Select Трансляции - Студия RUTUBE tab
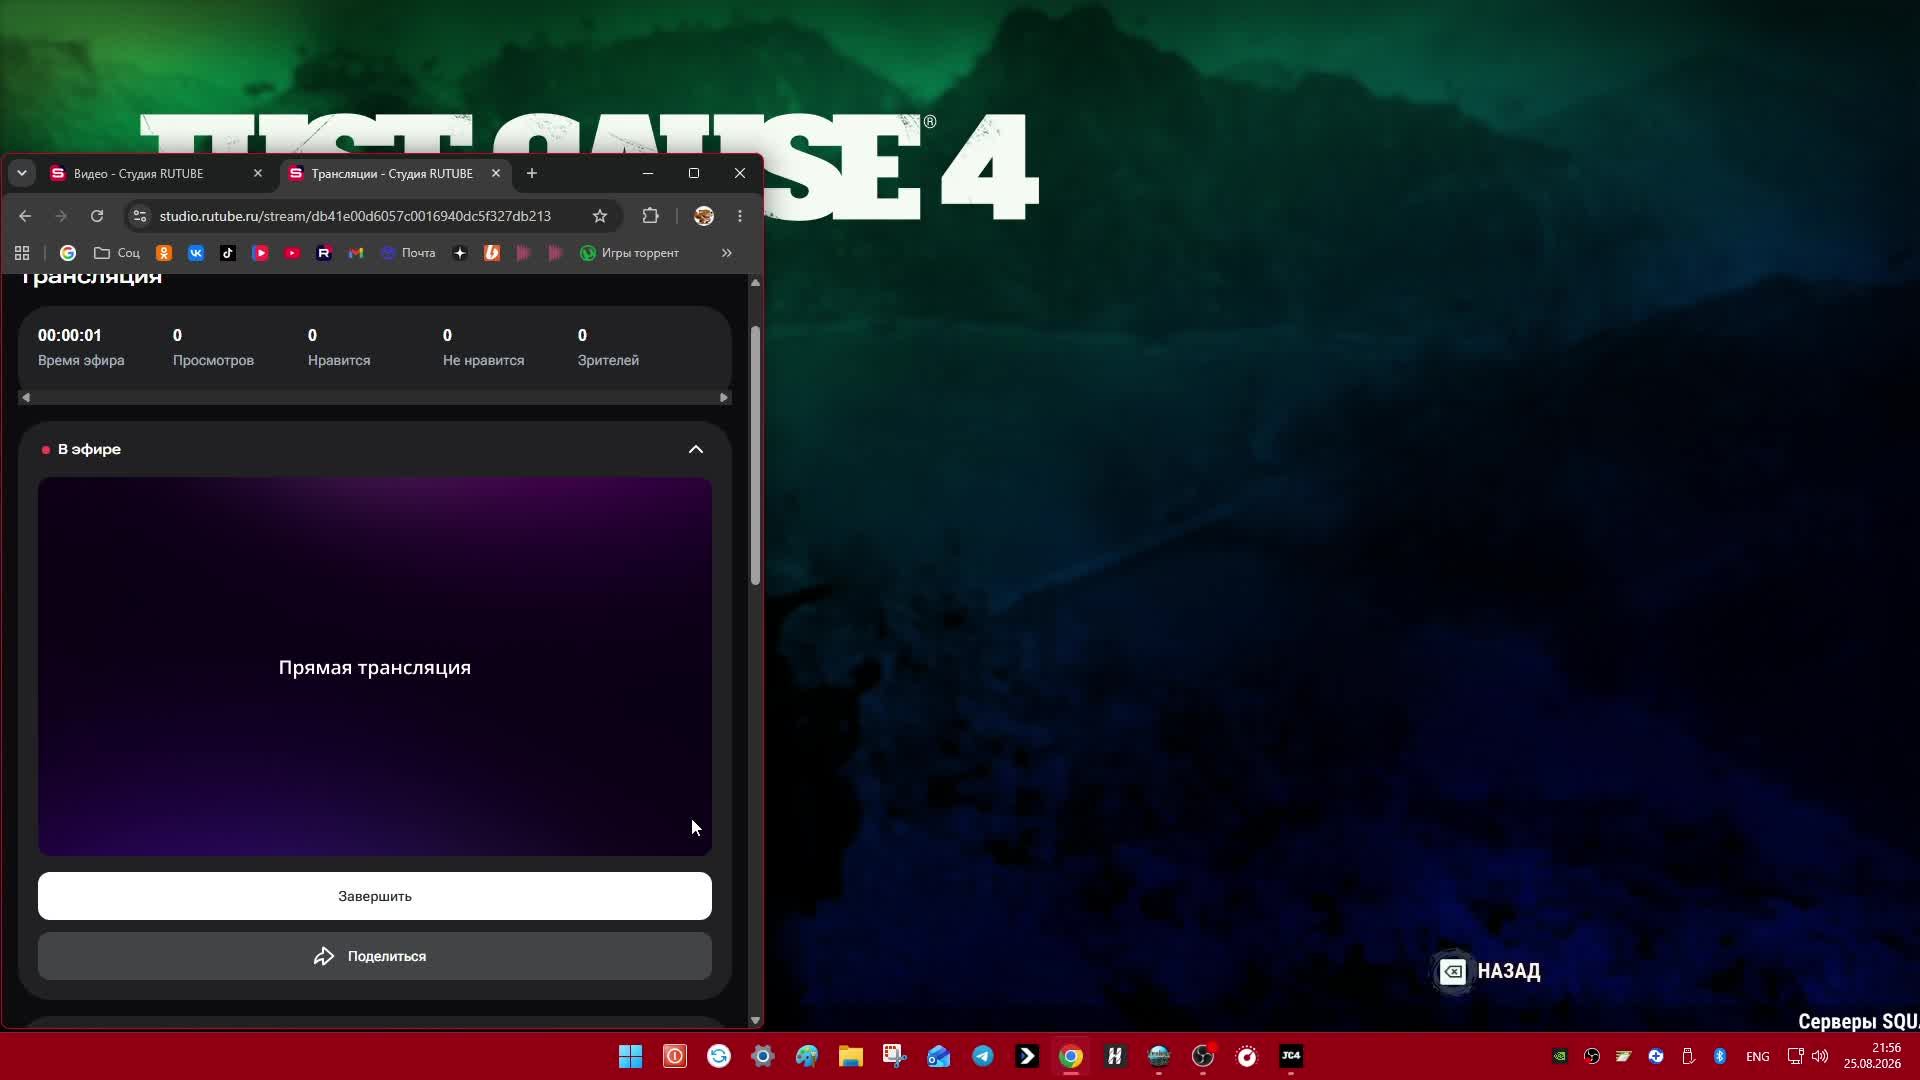The height and width of the screenshot is (1080, 1920). [392, 174]
